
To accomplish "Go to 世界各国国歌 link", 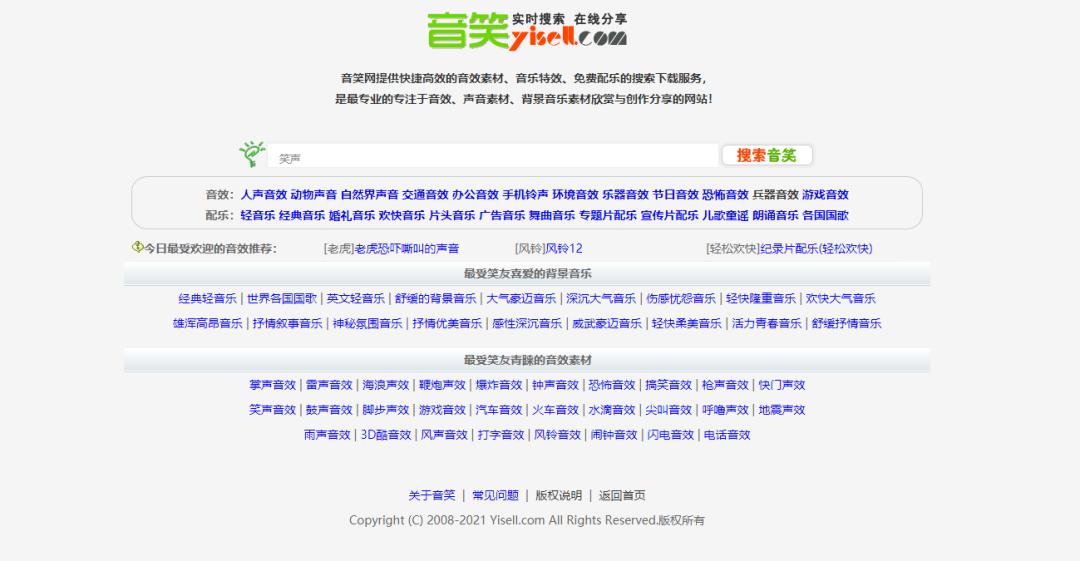I will [x=282, y=298].
